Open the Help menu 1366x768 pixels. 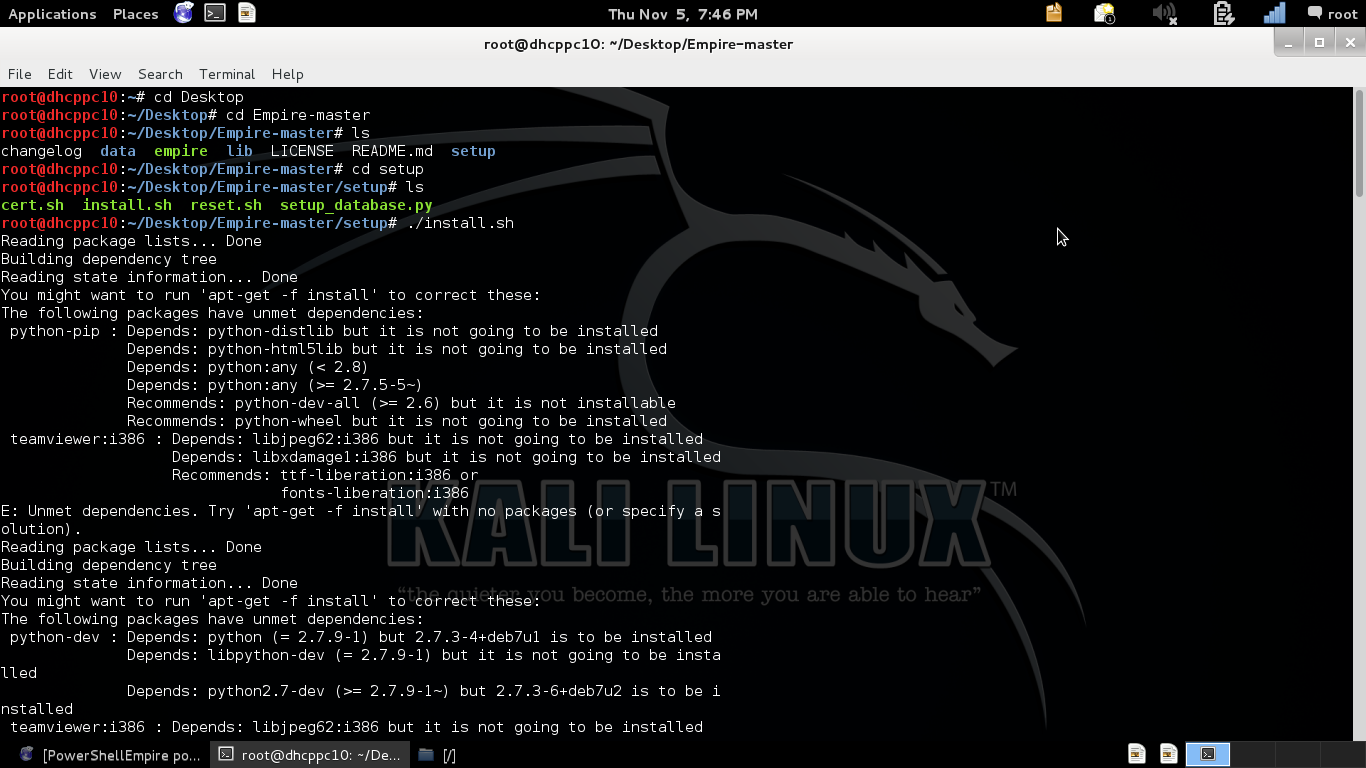pyautogui.click(x=287, y=74)
